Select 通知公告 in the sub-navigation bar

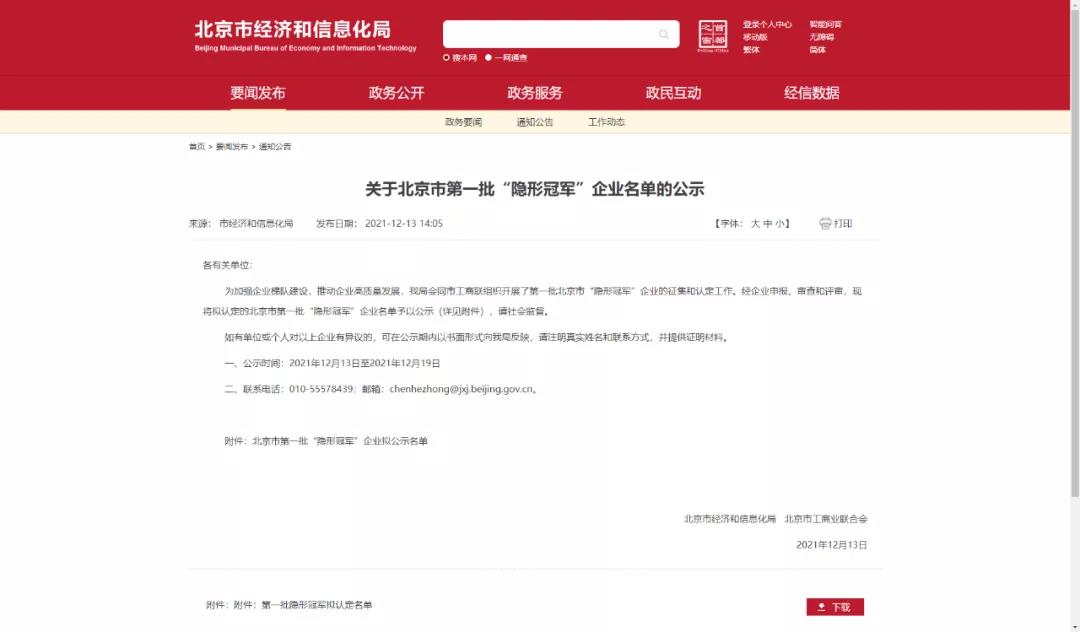click(534, 122)
